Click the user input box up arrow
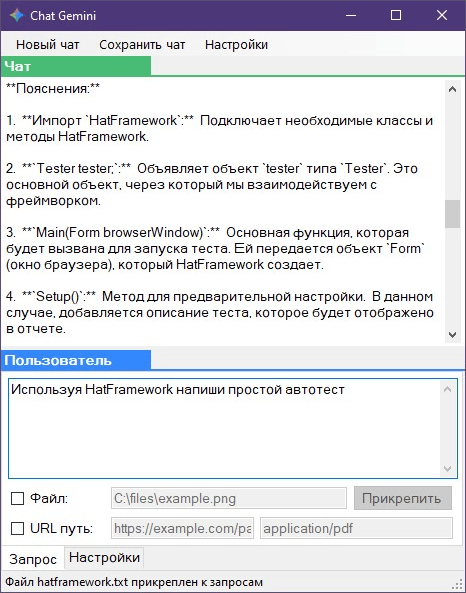This screenshot has height=593, width=466. click(447, 389)
